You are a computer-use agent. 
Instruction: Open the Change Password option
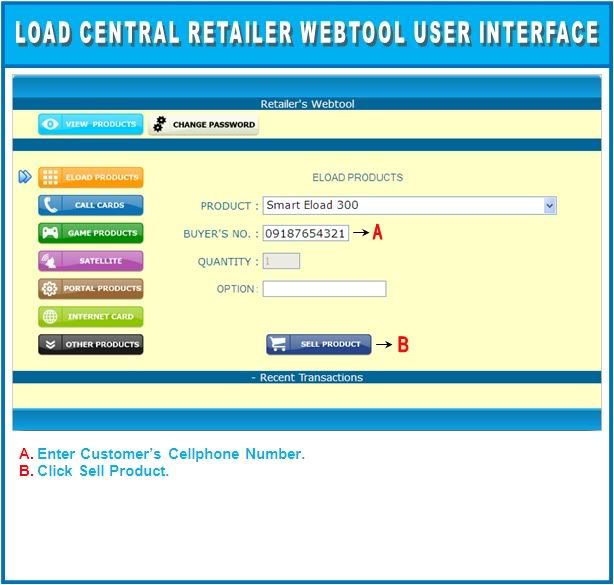pos(204,125)
